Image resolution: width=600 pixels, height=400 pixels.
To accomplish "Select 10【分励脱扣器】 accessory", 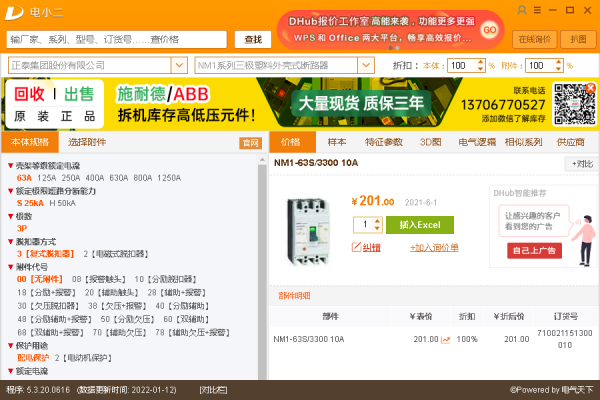I will point(165,279).
